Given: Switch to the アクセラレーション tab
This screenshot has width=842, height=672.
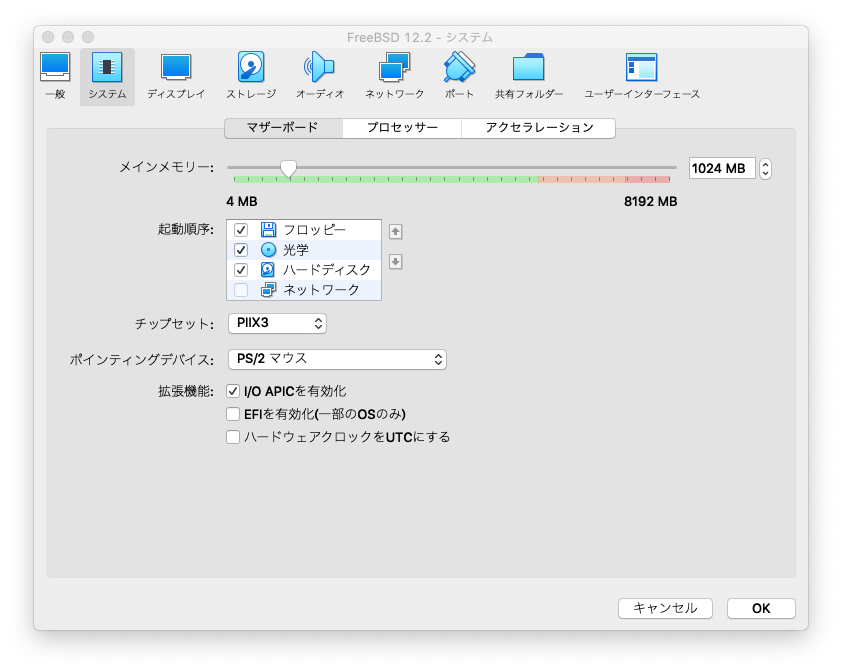Looking at the screenshot, I should (539, 128).
